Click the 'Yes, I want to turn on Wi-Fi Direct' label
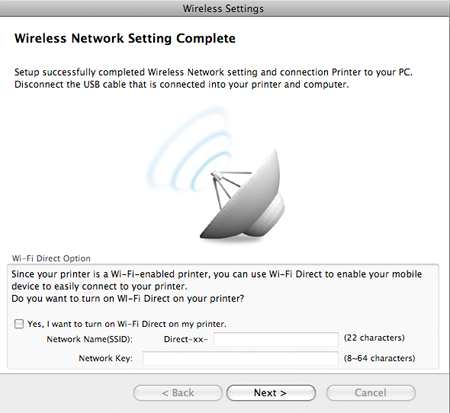The image size is (450, 413). (x=127, y=324)
